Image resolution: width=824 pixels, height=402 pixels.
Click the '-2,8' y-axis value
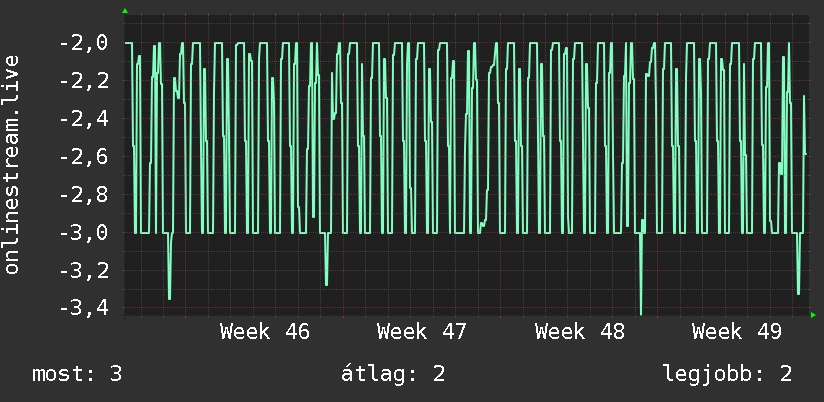[x=84, y=194]
